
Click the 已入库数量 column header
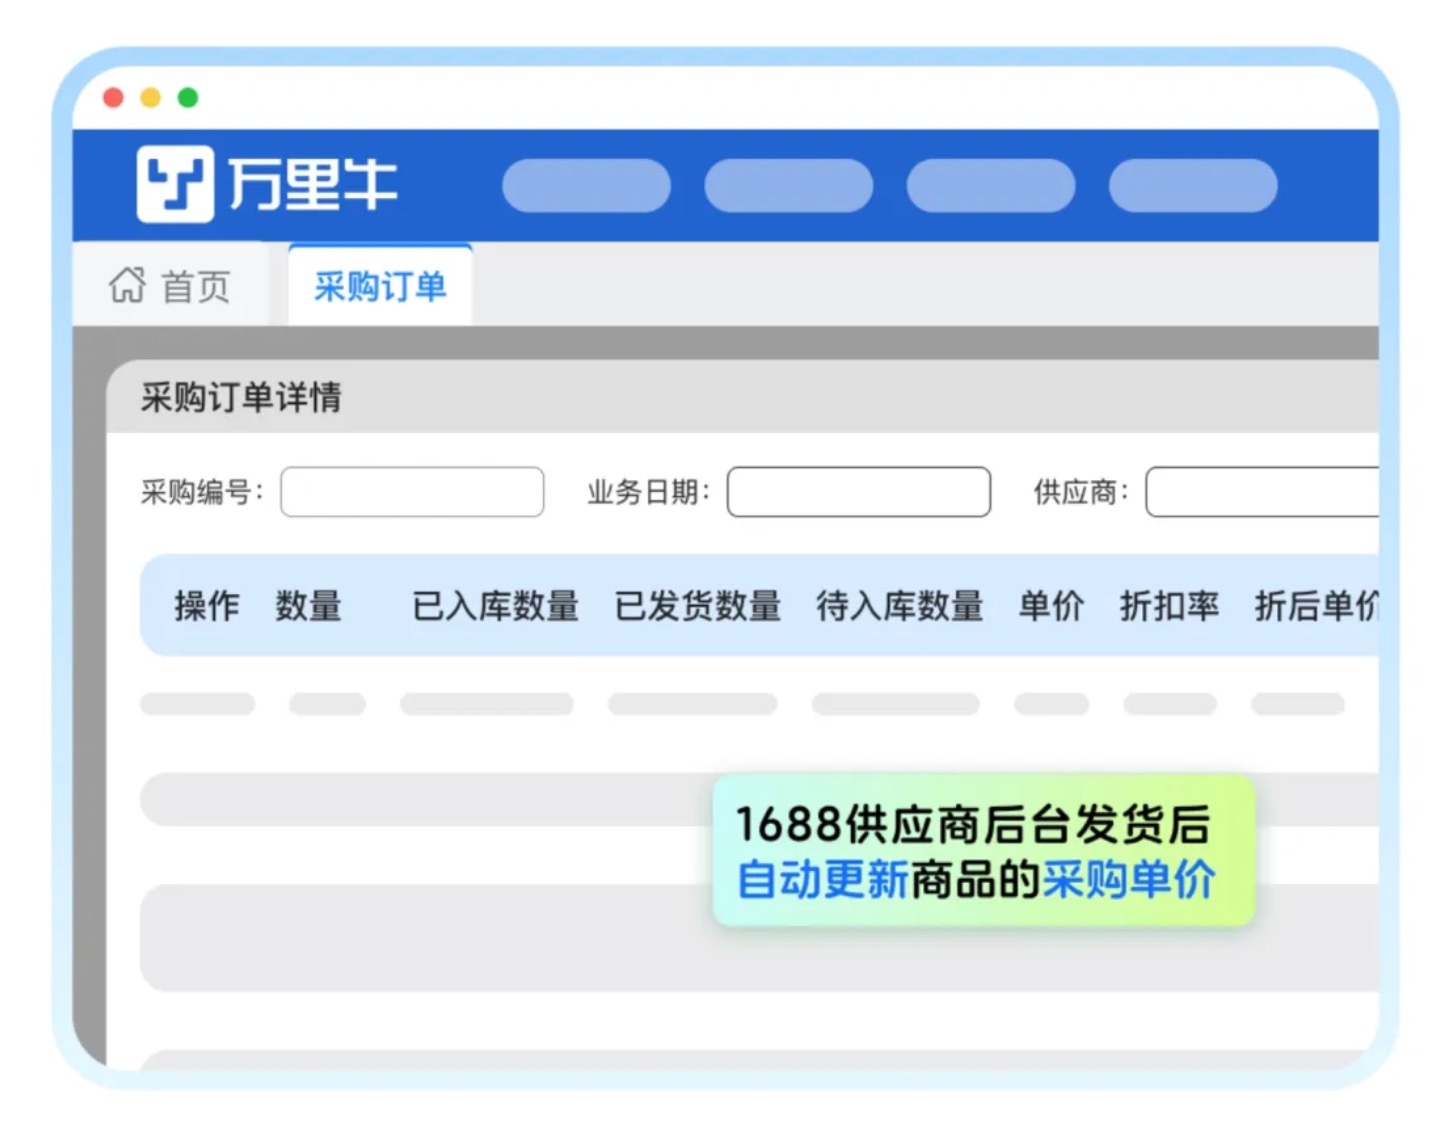495,606
